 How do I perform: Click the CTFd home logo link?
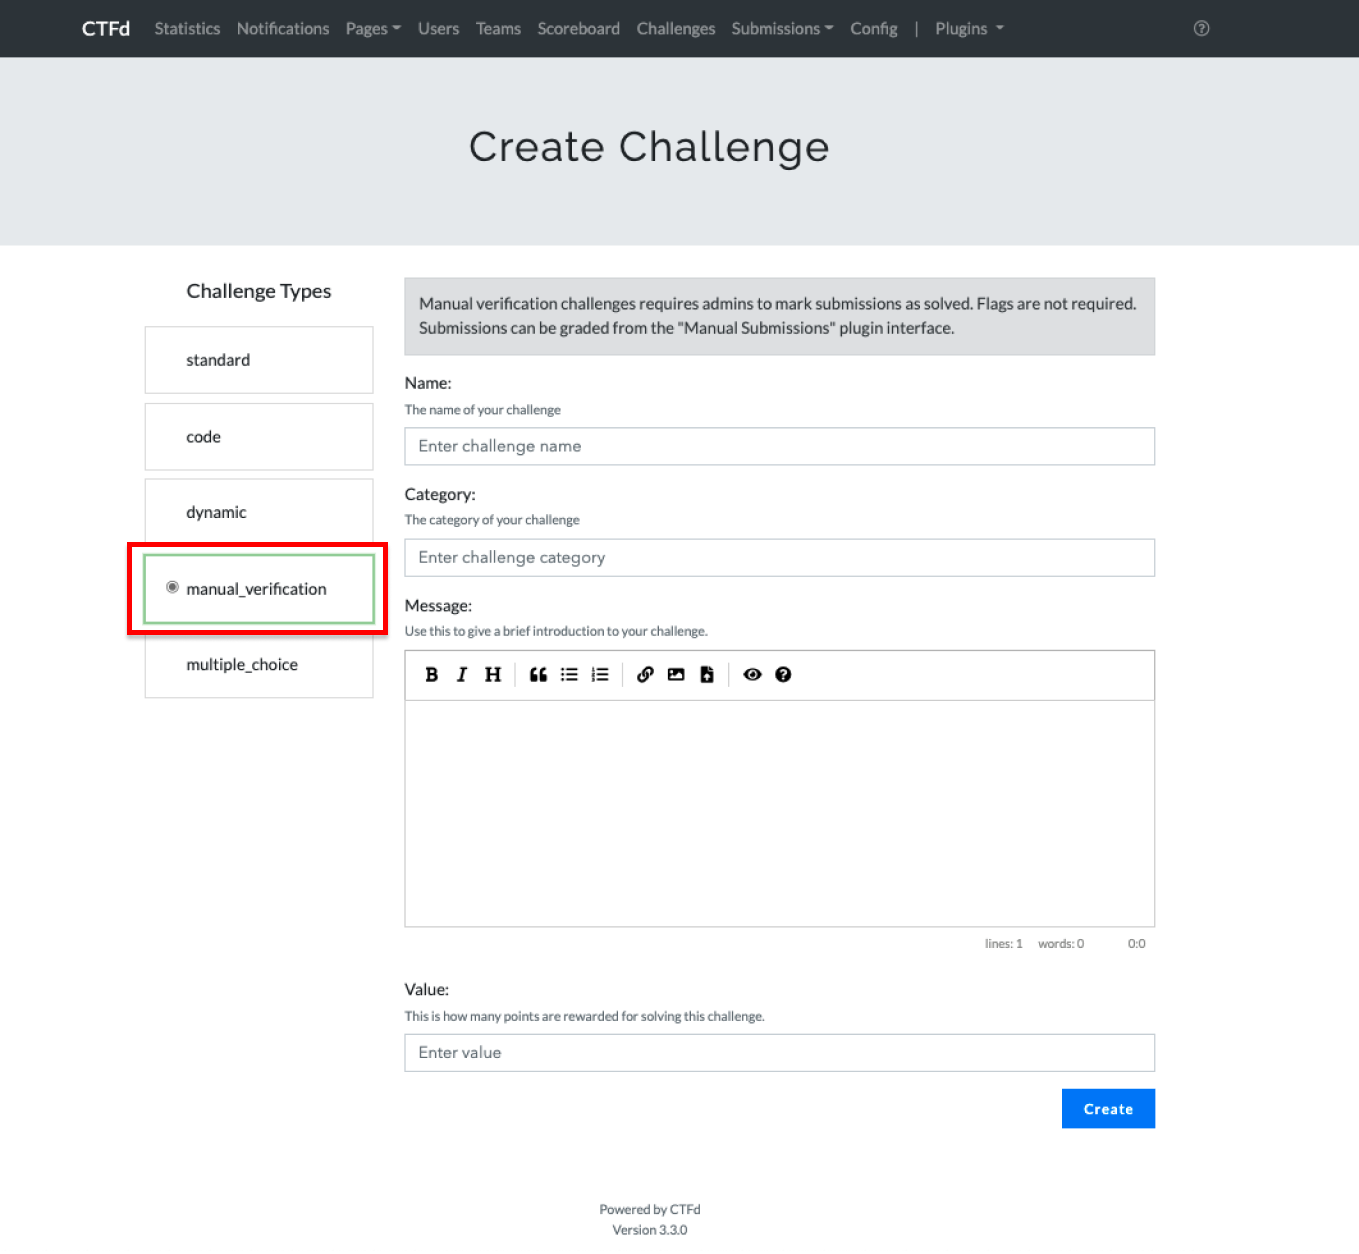click(x=106, y=29)
